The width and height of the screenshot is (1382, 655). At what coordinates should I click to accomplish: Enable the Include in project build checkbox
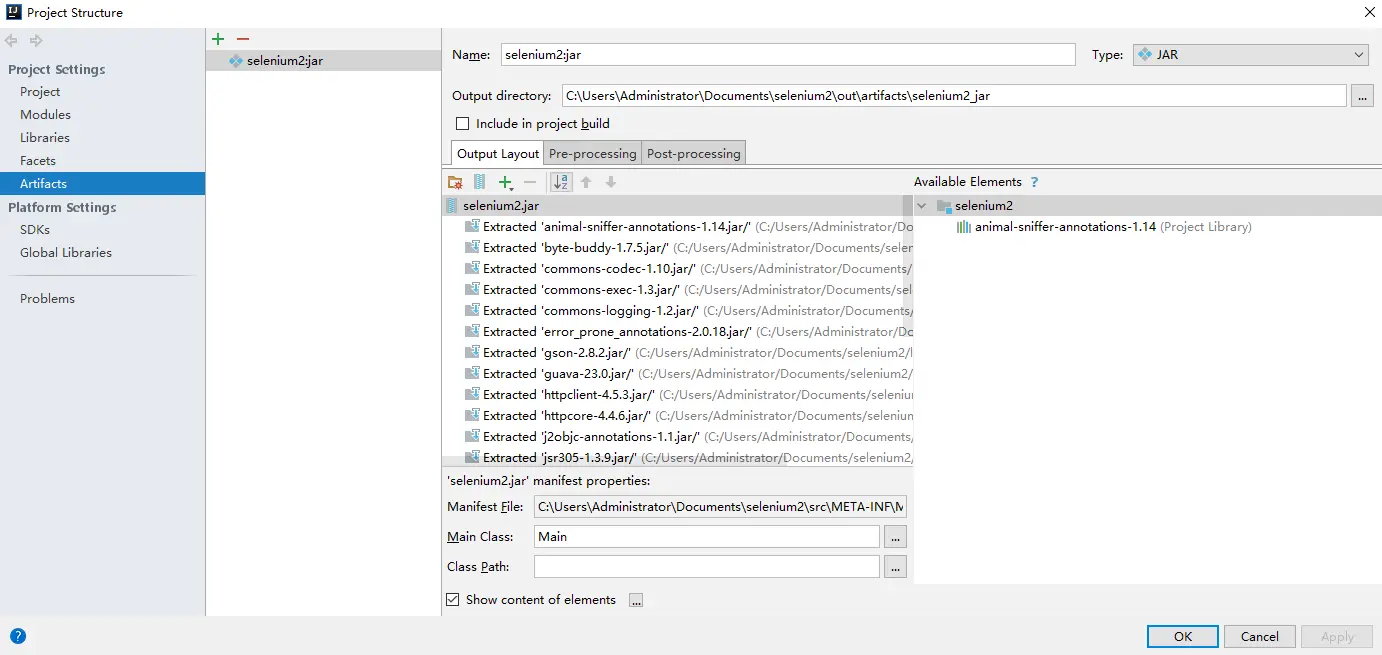pyautogui.click(x=462, y=124)
